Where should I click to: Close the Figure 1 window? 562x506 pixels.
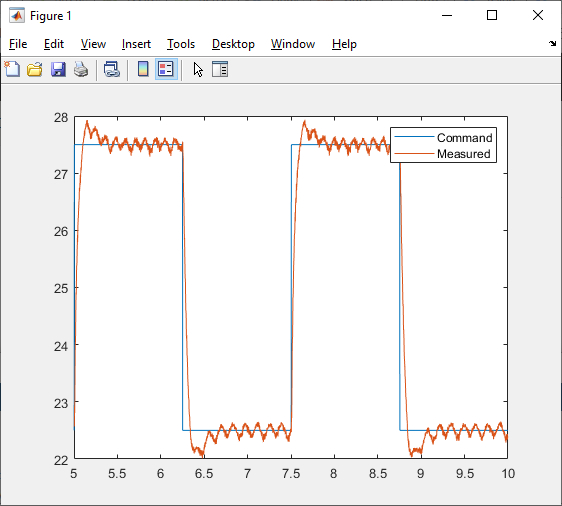(x=538, y=15)
